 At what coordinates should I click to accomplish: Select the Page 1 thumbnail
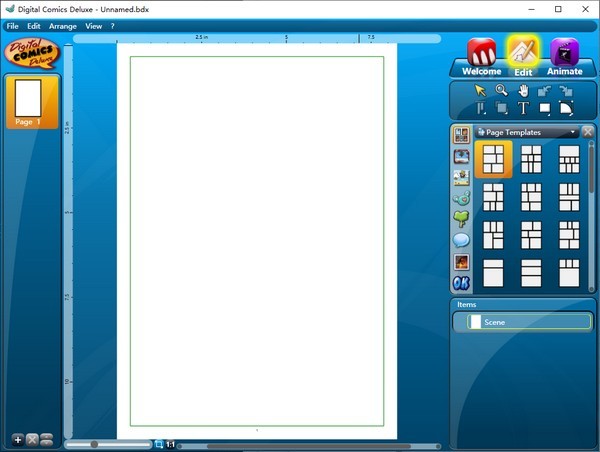[33, 102]
